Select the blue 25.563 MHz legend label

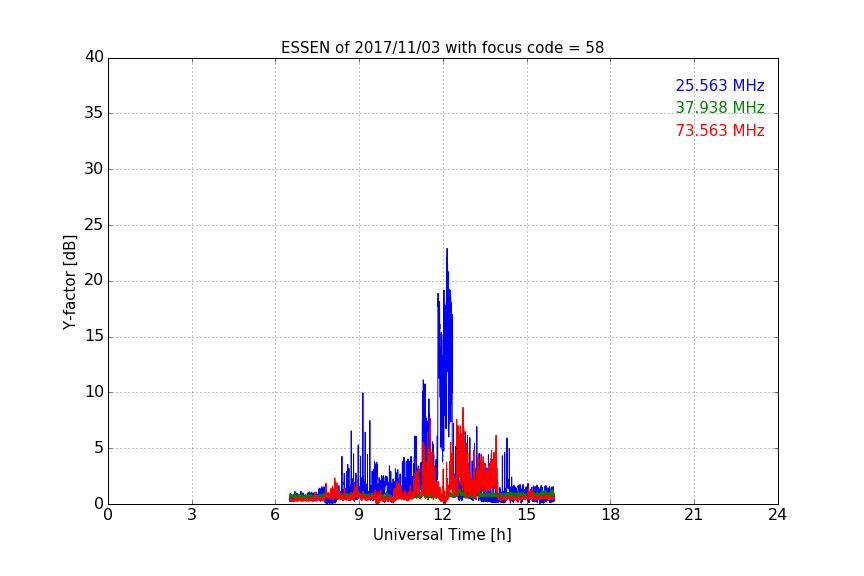720,85
